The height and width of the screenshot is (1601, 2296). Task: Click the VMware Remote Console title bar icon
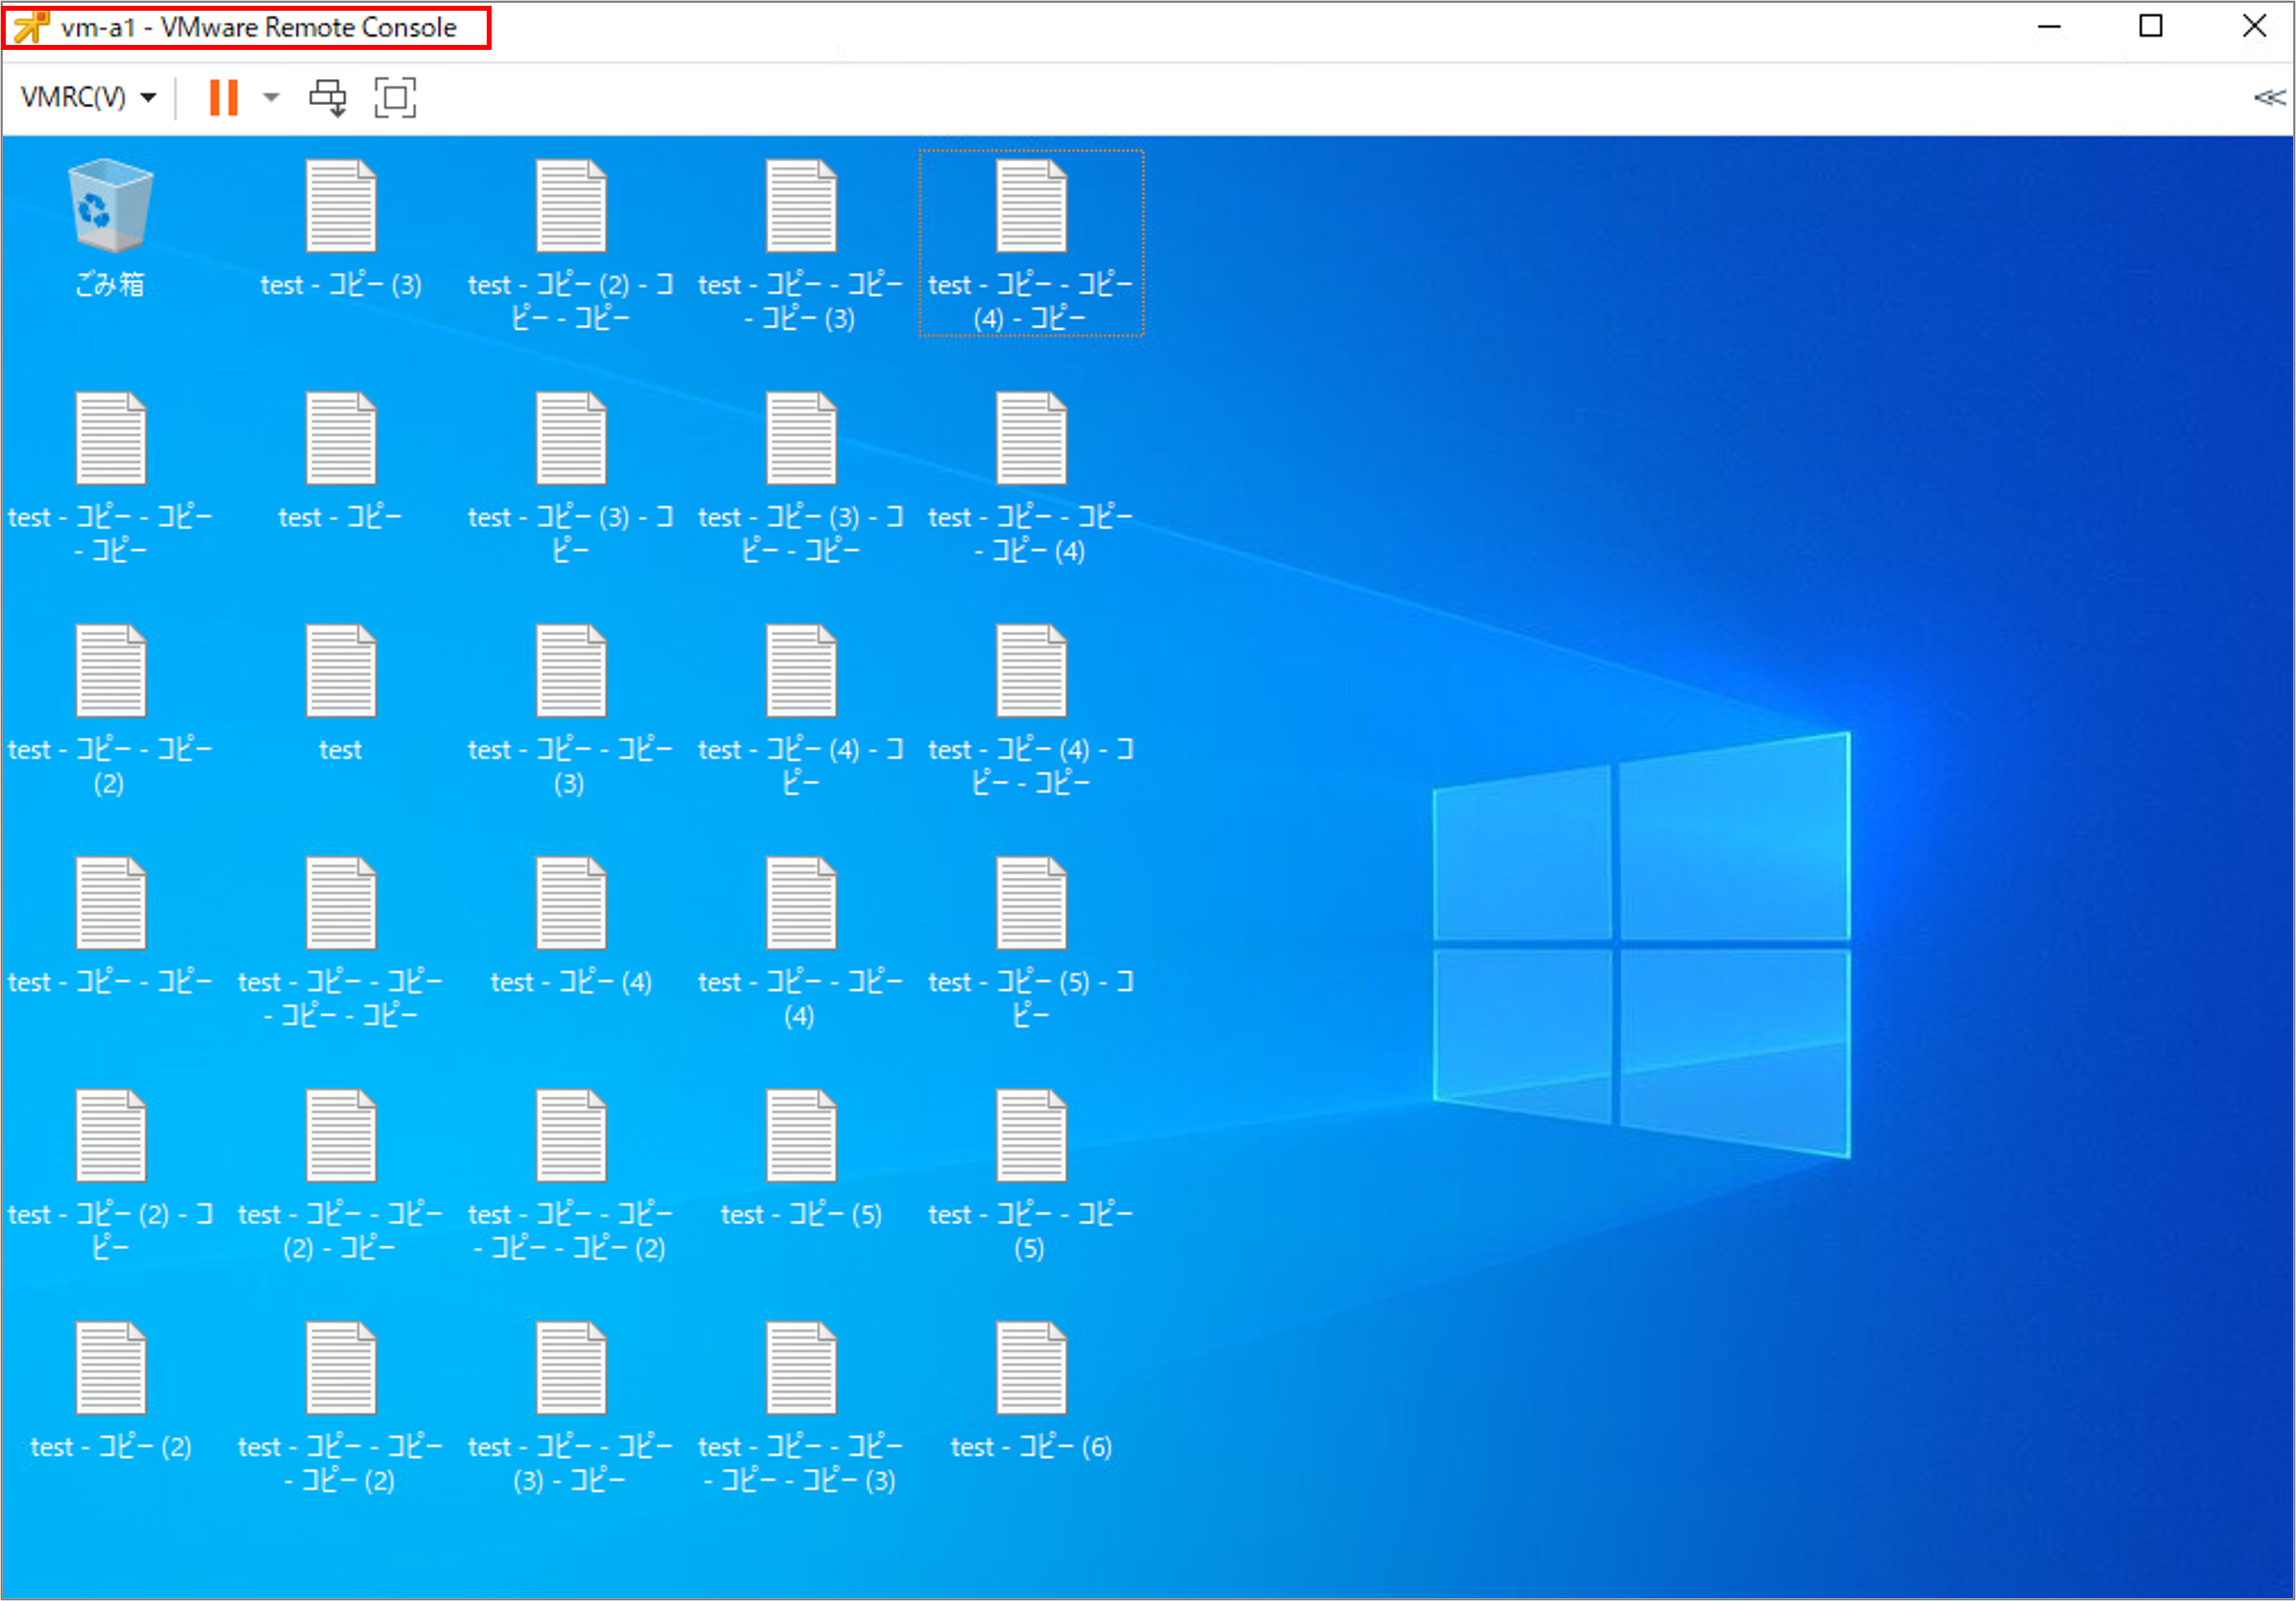(31, 27)
